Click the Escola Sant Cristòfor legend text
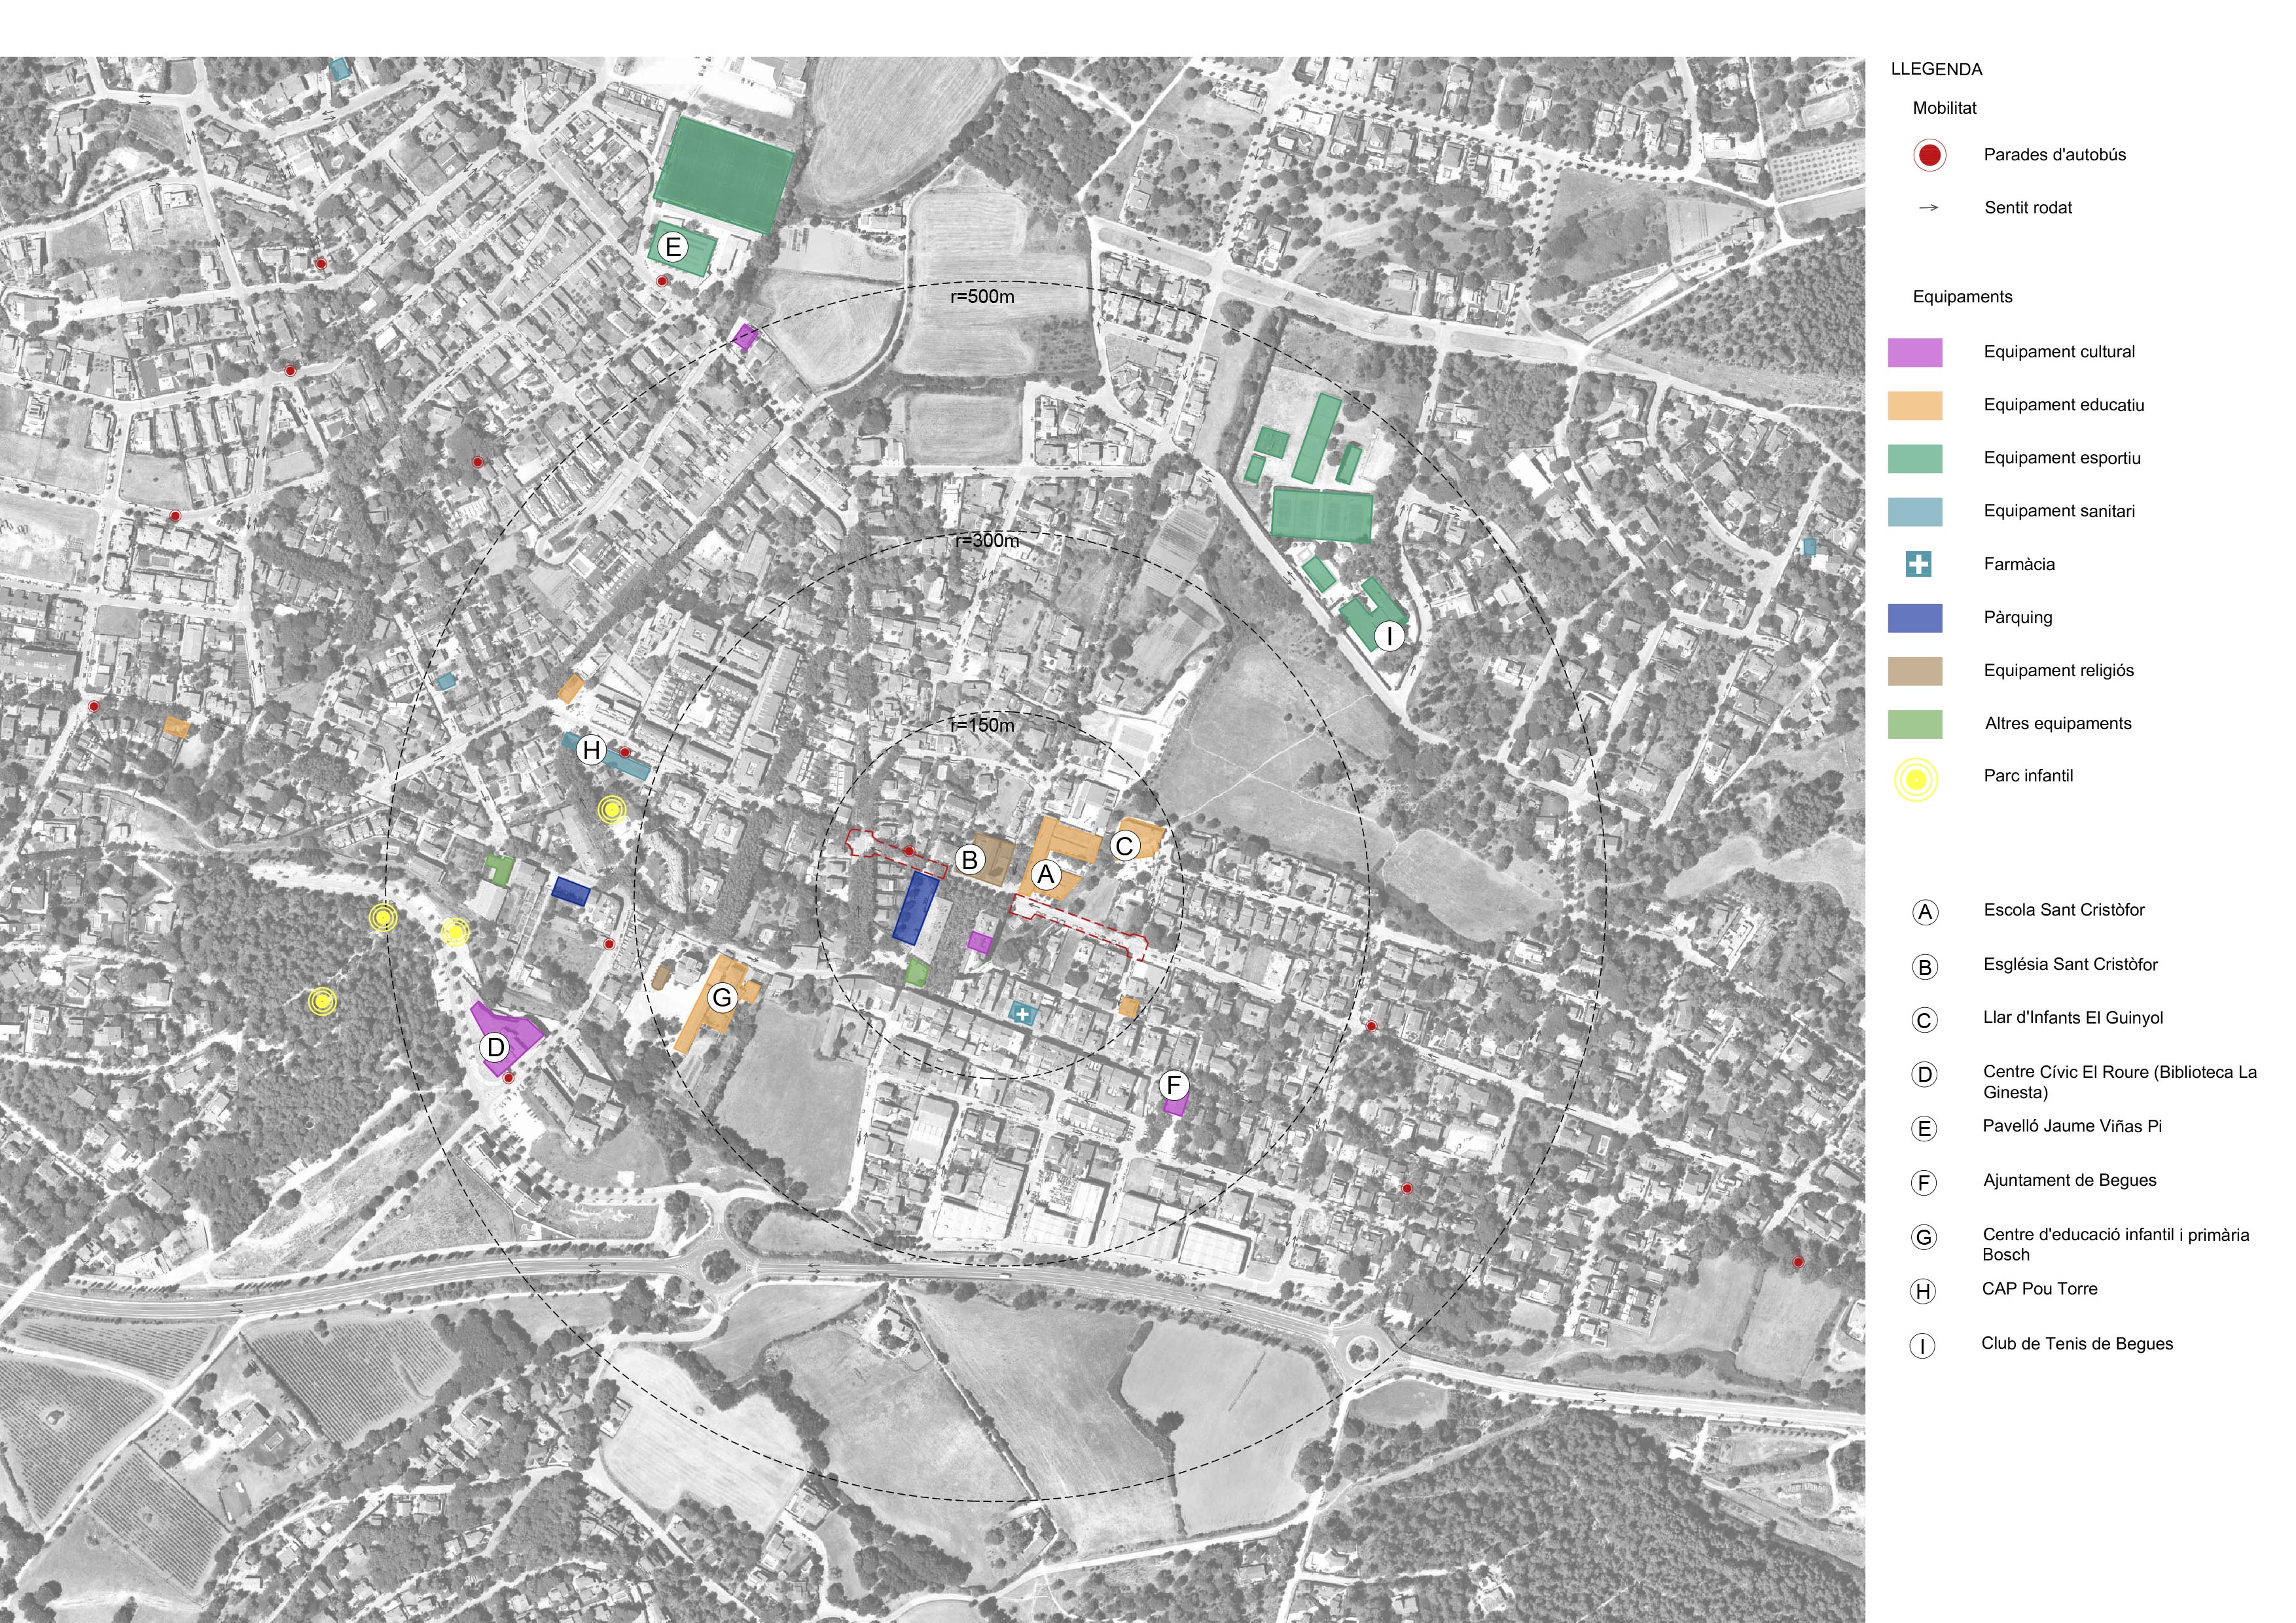 click(2064, 910)
